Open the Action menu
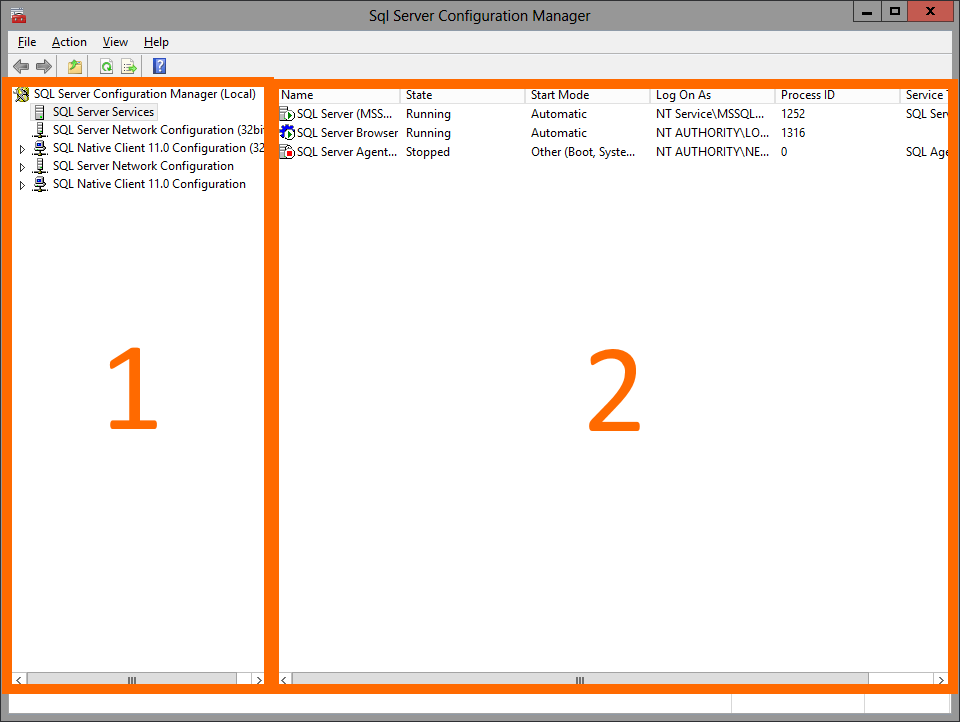The image size is (960, 722). [x=69, y=42]
